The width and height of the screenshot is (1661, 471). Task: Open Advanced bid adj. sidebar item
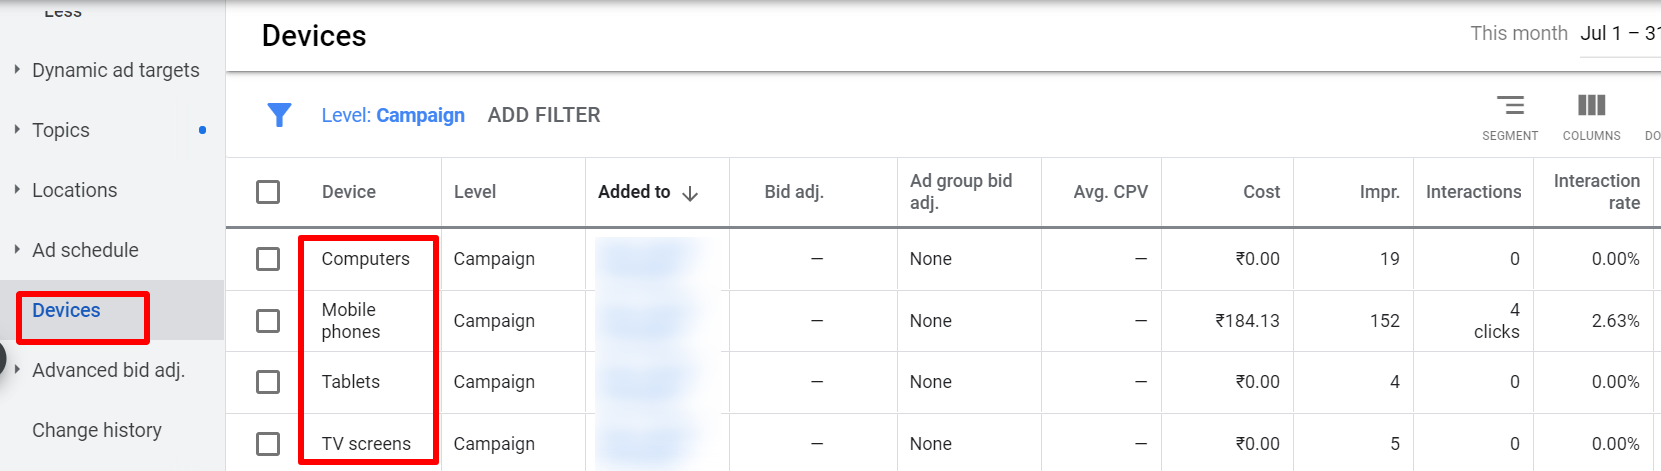click(x=108, y=370)
